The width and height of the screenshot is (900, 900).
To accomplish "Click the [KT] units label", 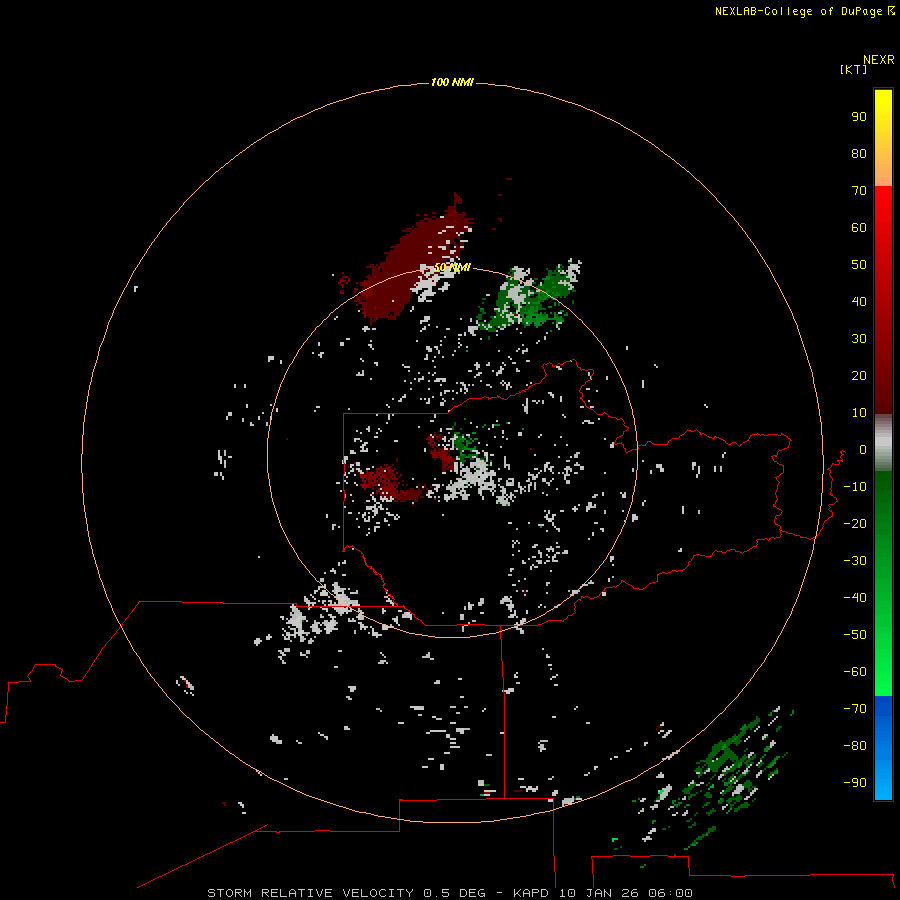I will click(854, 69).
